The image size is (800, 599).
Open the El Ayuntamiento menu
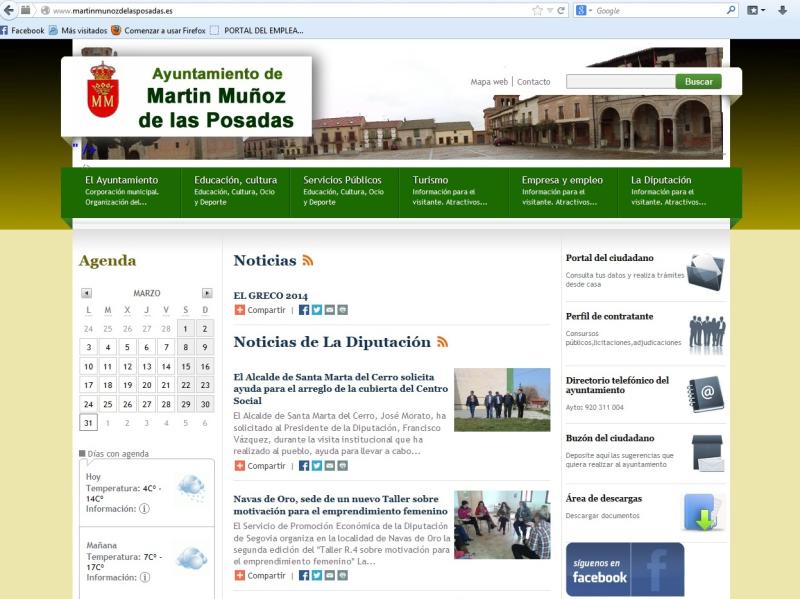(x=121, y=180)
